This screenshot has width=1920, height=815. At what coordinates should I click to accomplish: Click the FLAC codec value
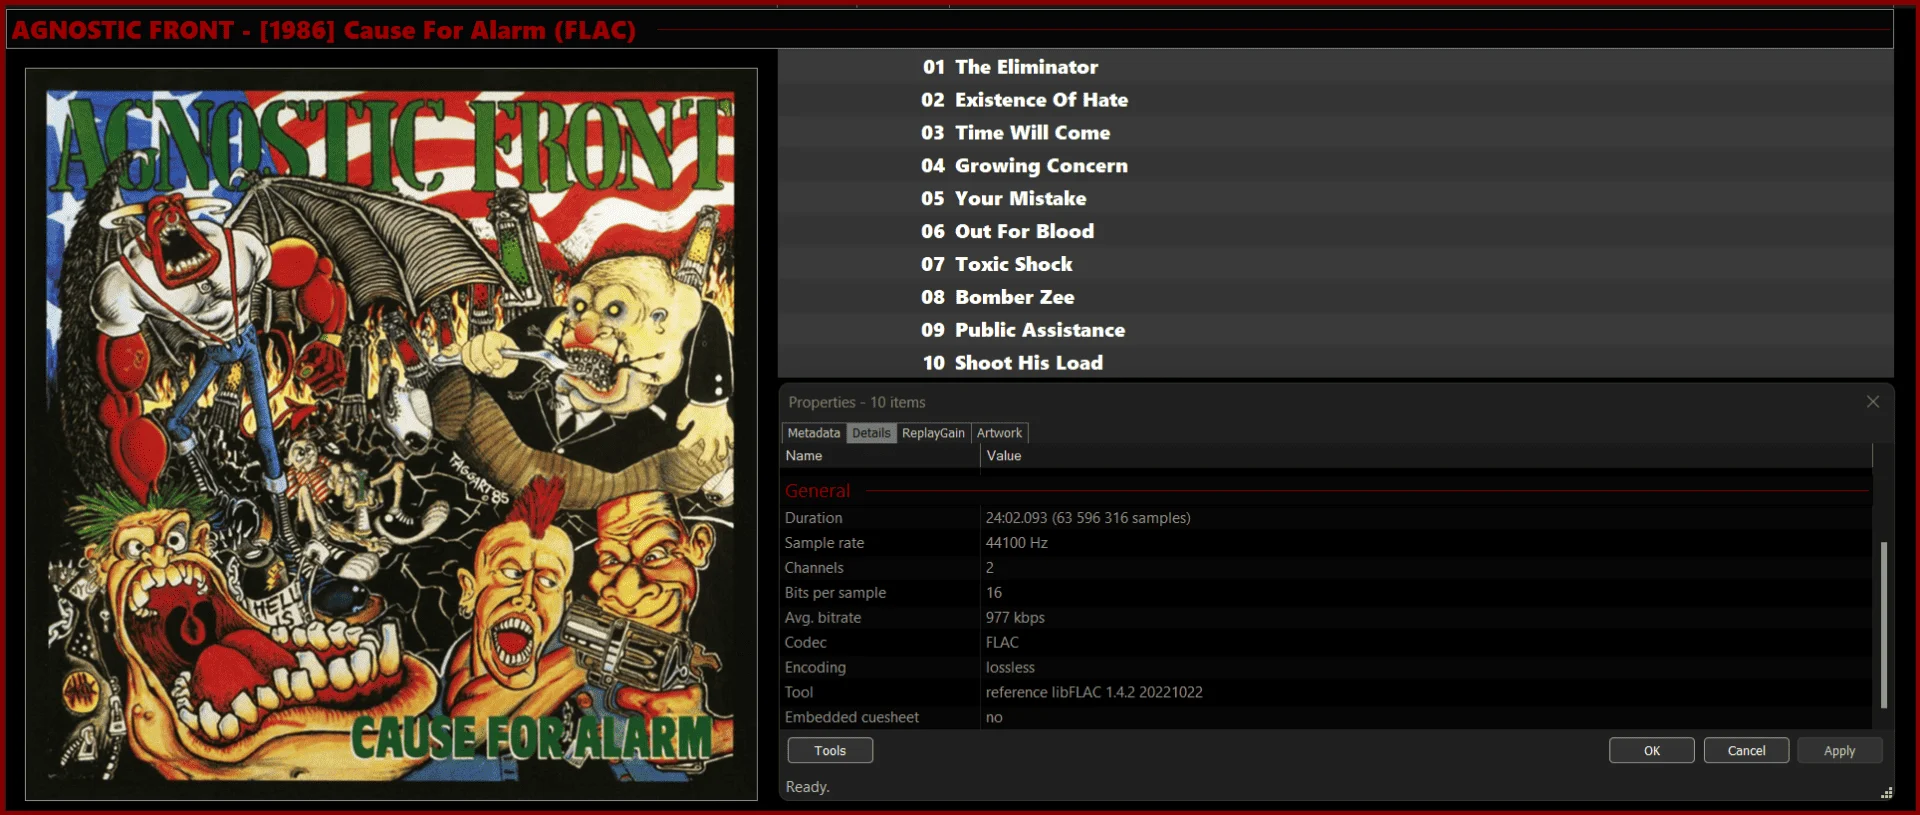pos(1002,643)
